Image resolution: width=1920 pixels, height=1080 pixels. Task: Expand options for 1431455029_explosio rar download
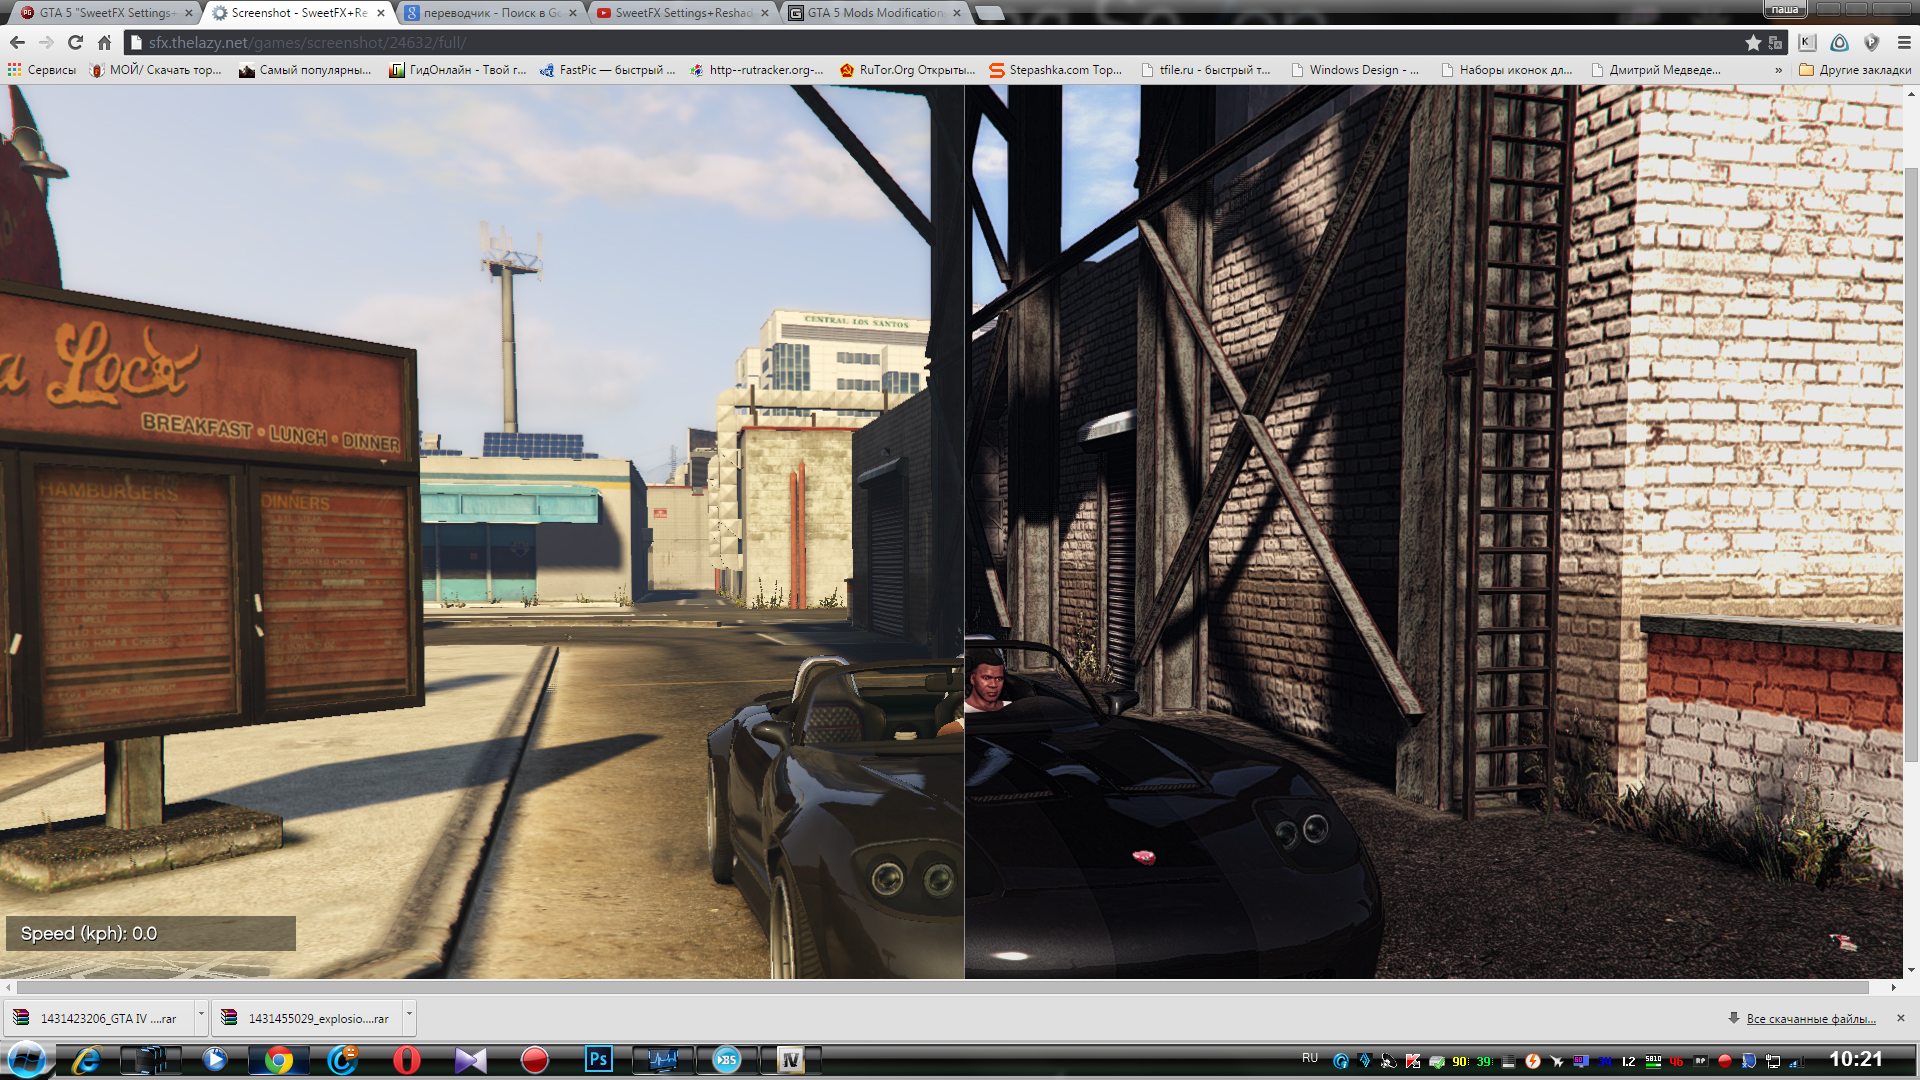point(409,1016)
